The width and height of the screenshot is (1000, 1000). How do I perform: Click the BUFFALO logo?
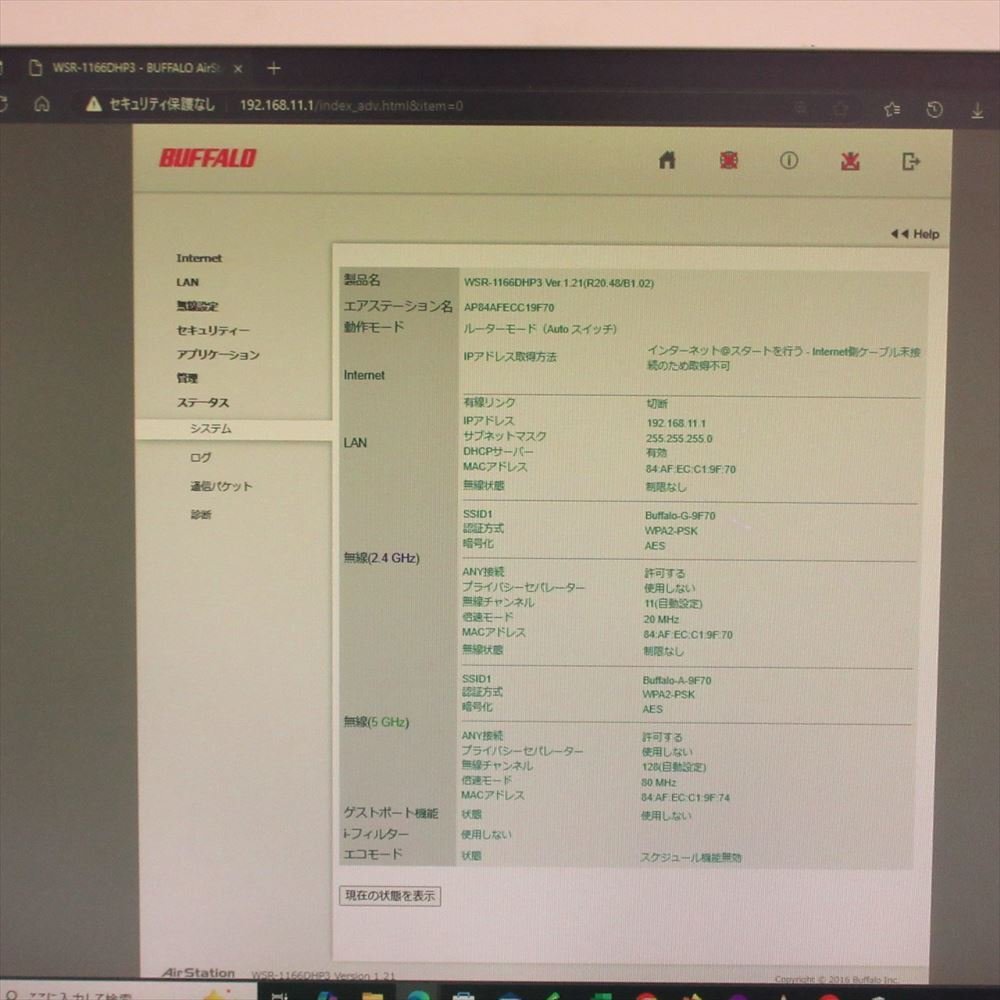coord(207,158)
